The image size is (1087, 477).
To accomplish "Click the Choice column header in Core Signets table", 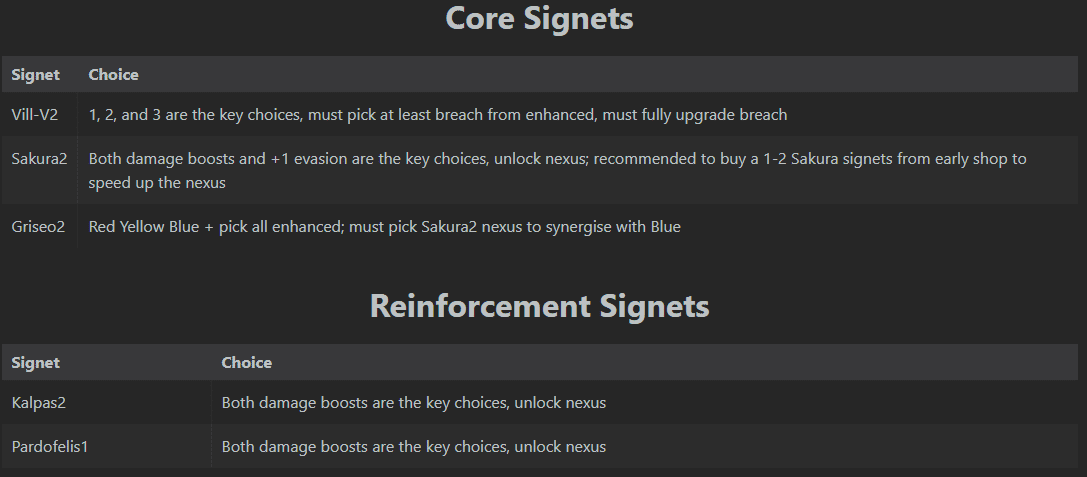I will point(113,75).
